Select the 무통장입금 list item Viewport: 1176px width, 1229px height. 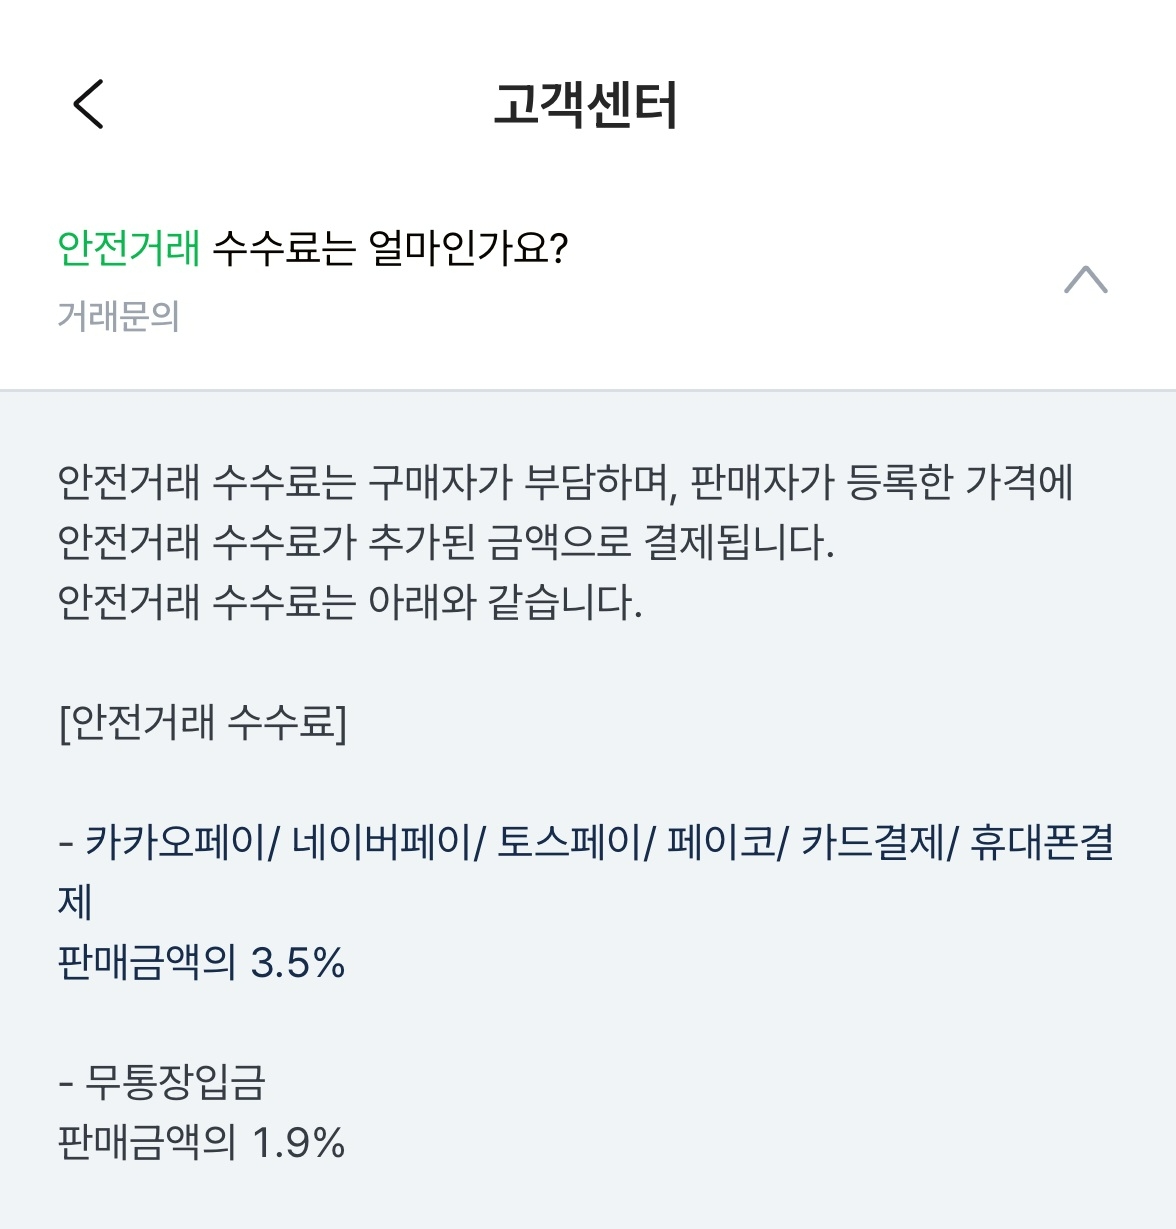(175, 1082)
